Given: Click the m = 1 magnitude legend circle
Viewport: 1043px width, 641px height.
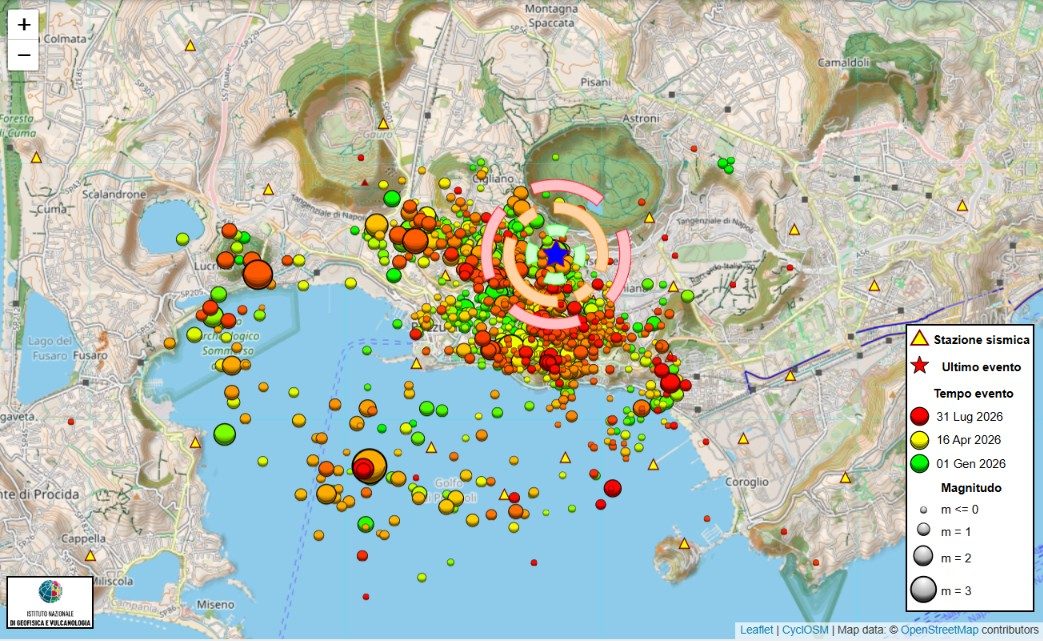Looking at the screenshot, I should pyautogui.click(x=923, y=530).
